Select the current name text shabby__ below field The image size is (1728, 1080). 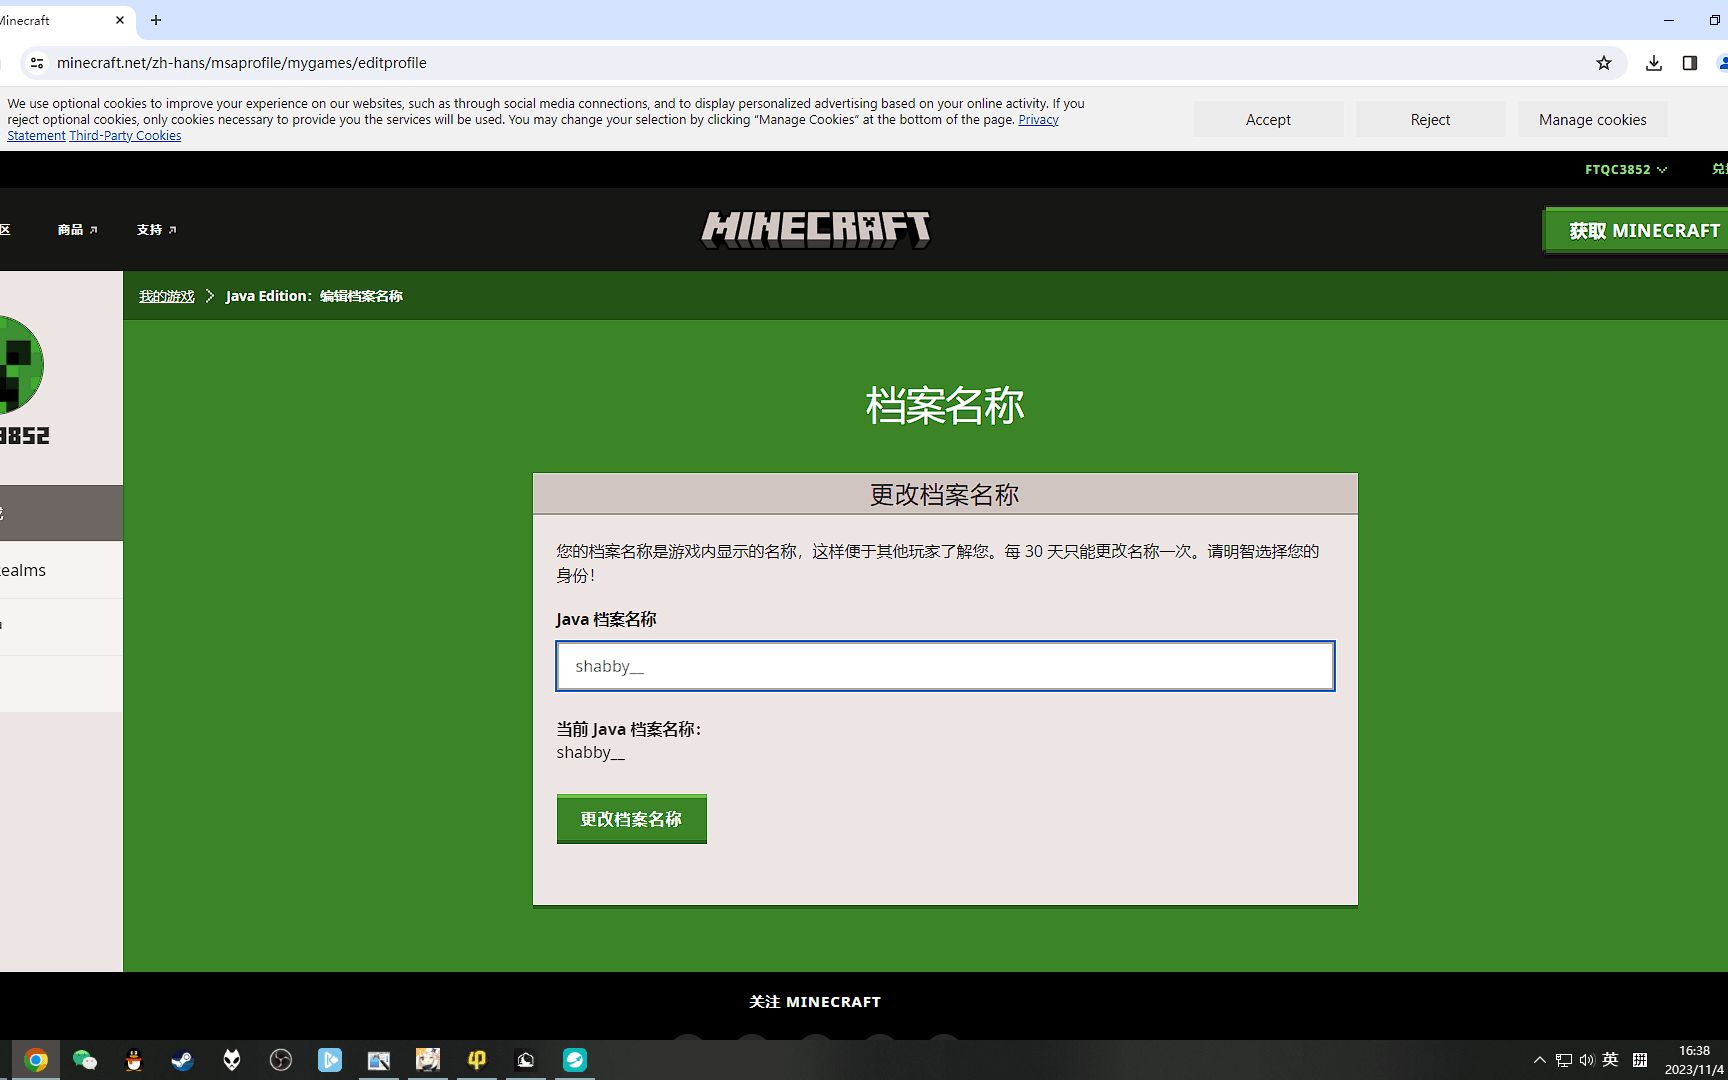pyautogui.click(x=590, y=753)
